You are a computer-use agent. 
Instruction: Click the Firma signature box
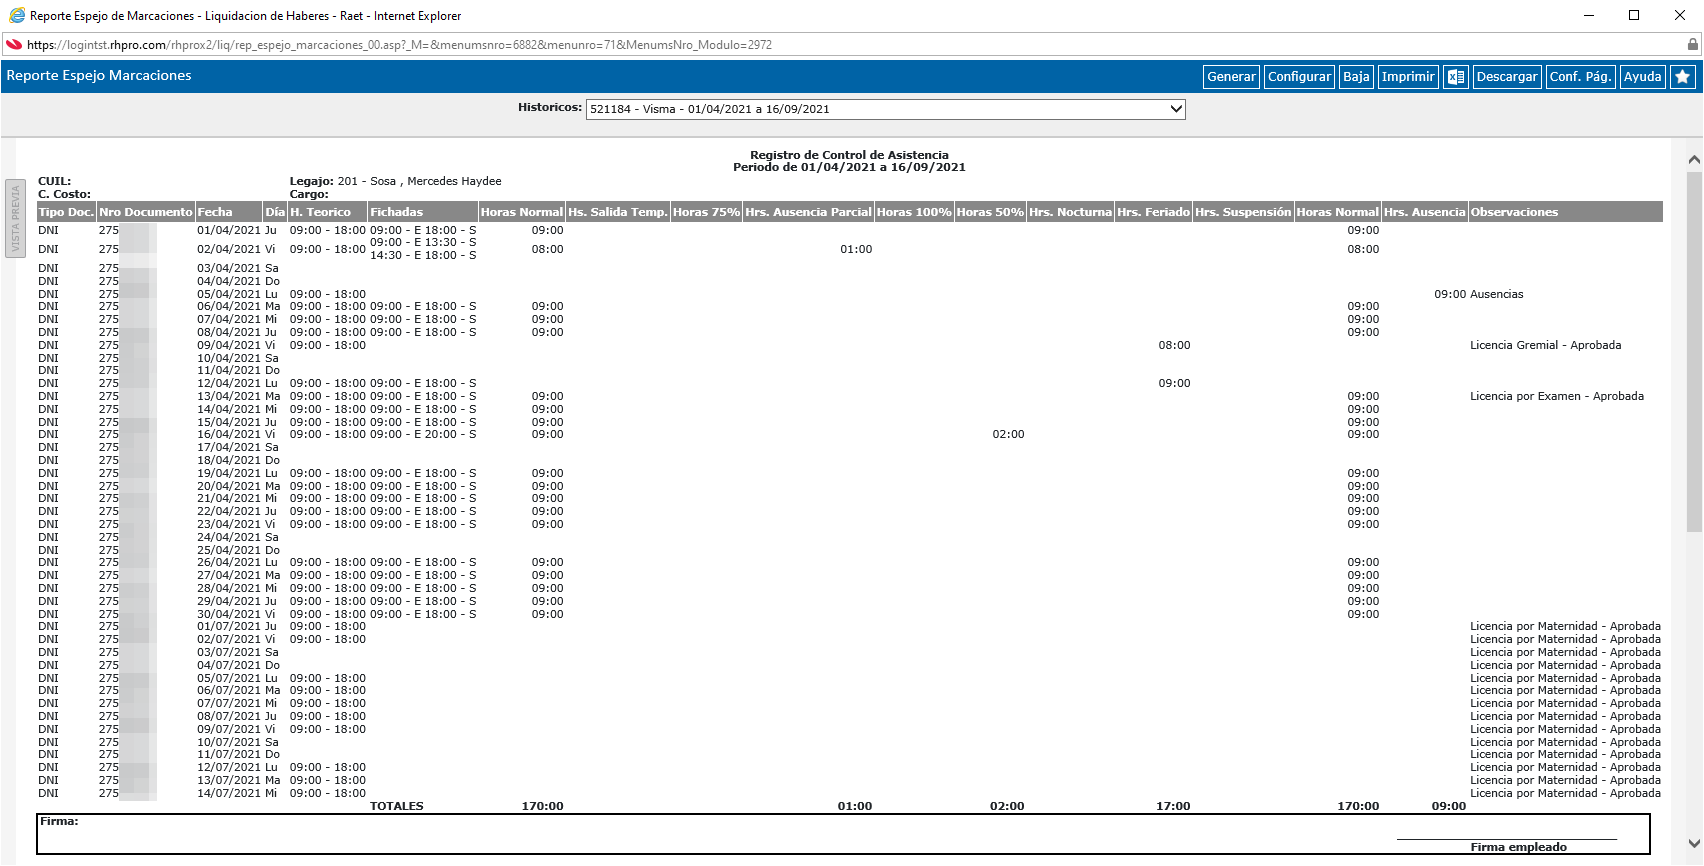[x=843, y=834]
